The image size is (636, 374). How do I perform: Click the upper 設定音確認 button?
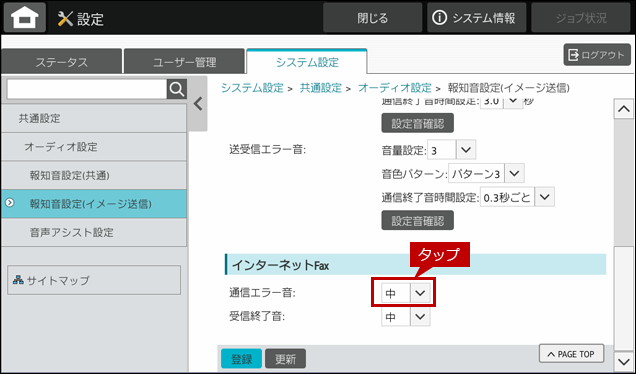click(417, 123)
